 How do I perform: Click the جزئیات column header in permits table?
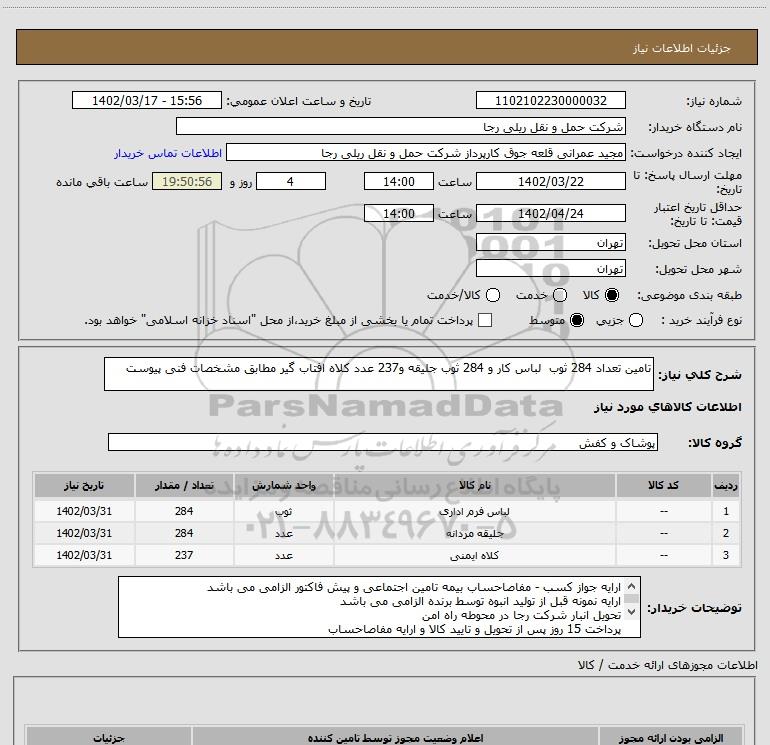coord(109,737)
